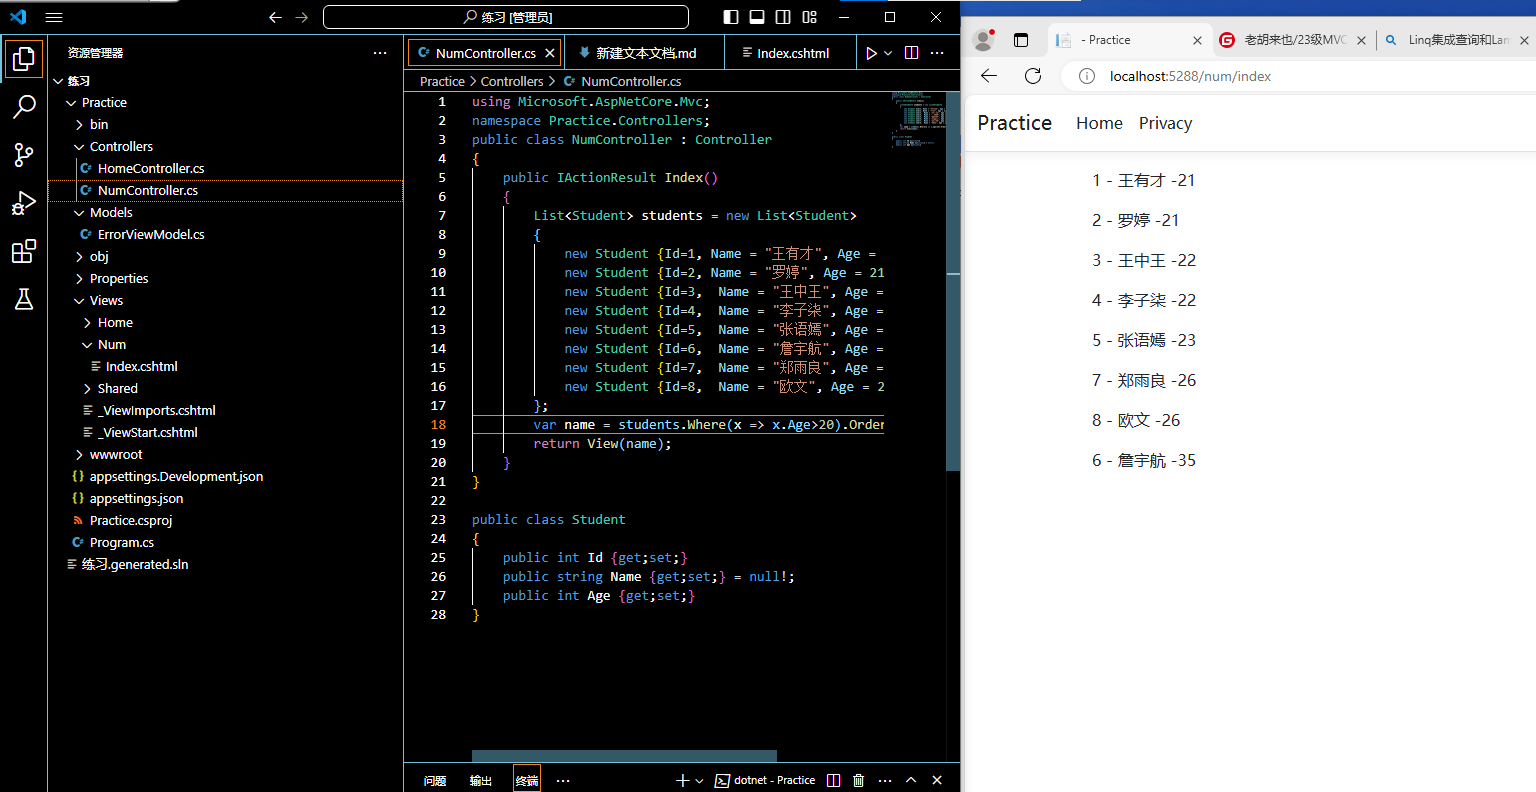Open the Search view in activity bar
The width and height of the screenshot is (1536, 792).
tap(24, 106)
